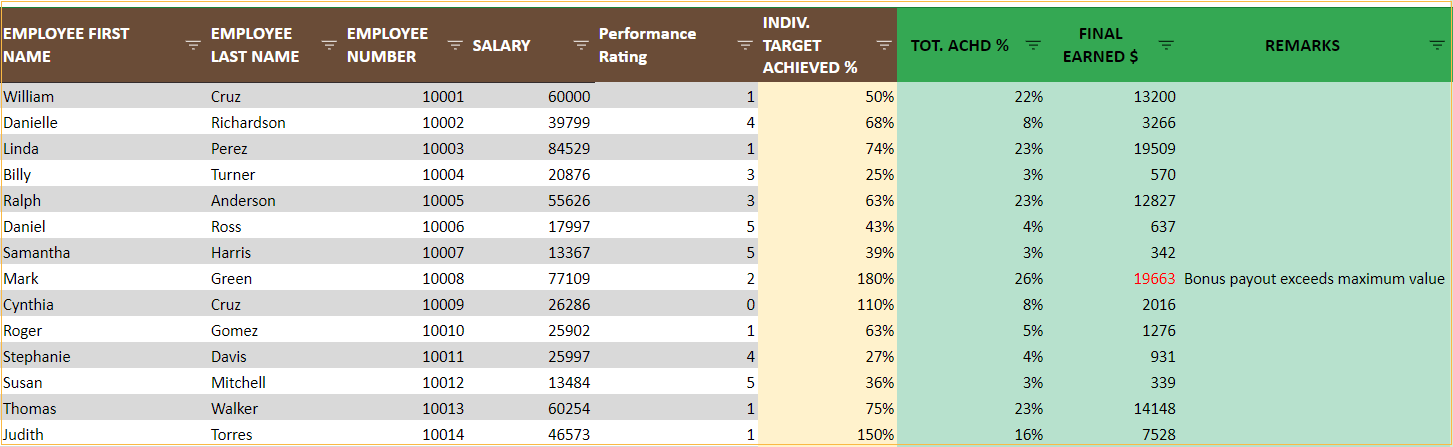Select last name cell Ross
Screen dimensions: 1453x447
click(276, 227)
